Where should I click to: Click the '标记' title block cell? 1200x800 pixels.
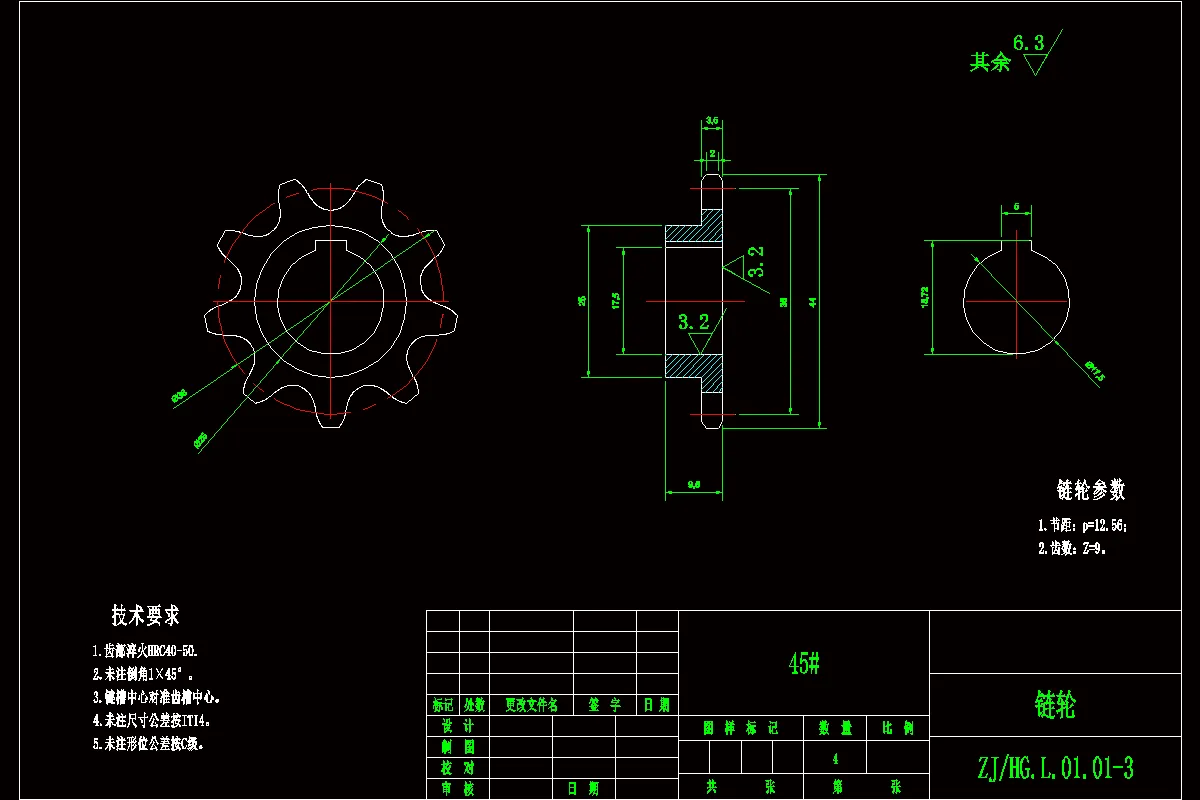click(443, 705)
